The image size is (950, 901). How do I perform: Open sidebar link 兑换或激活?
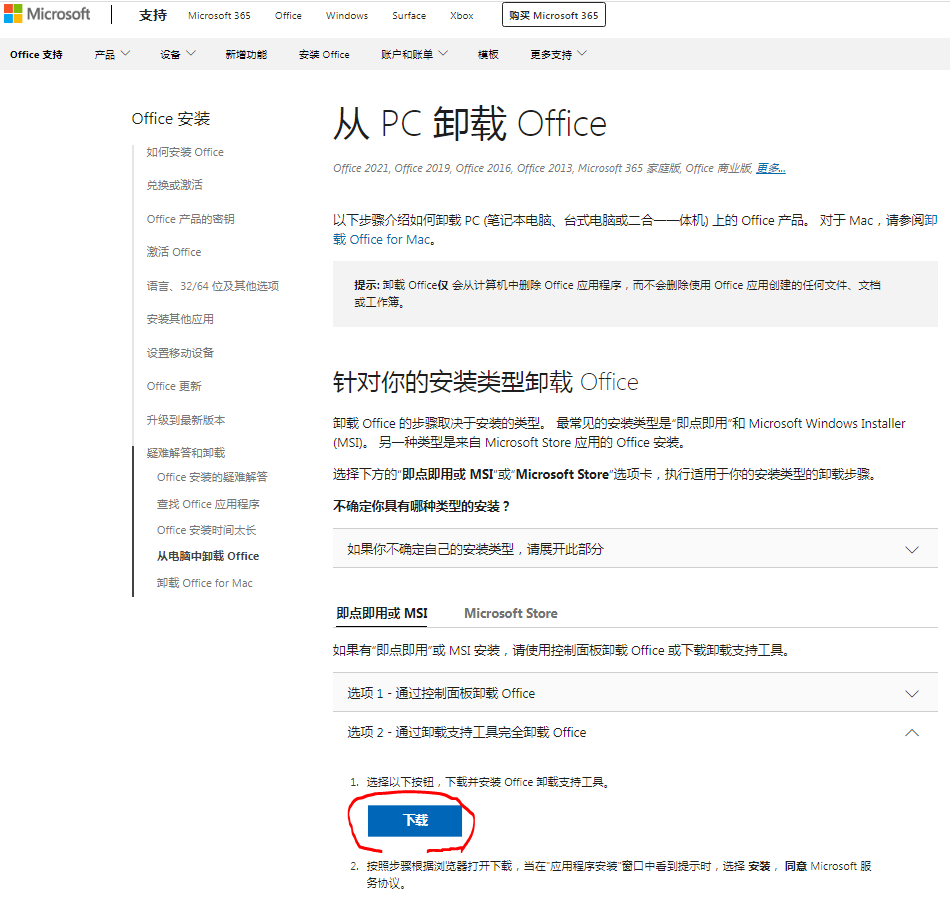point(174,185)
